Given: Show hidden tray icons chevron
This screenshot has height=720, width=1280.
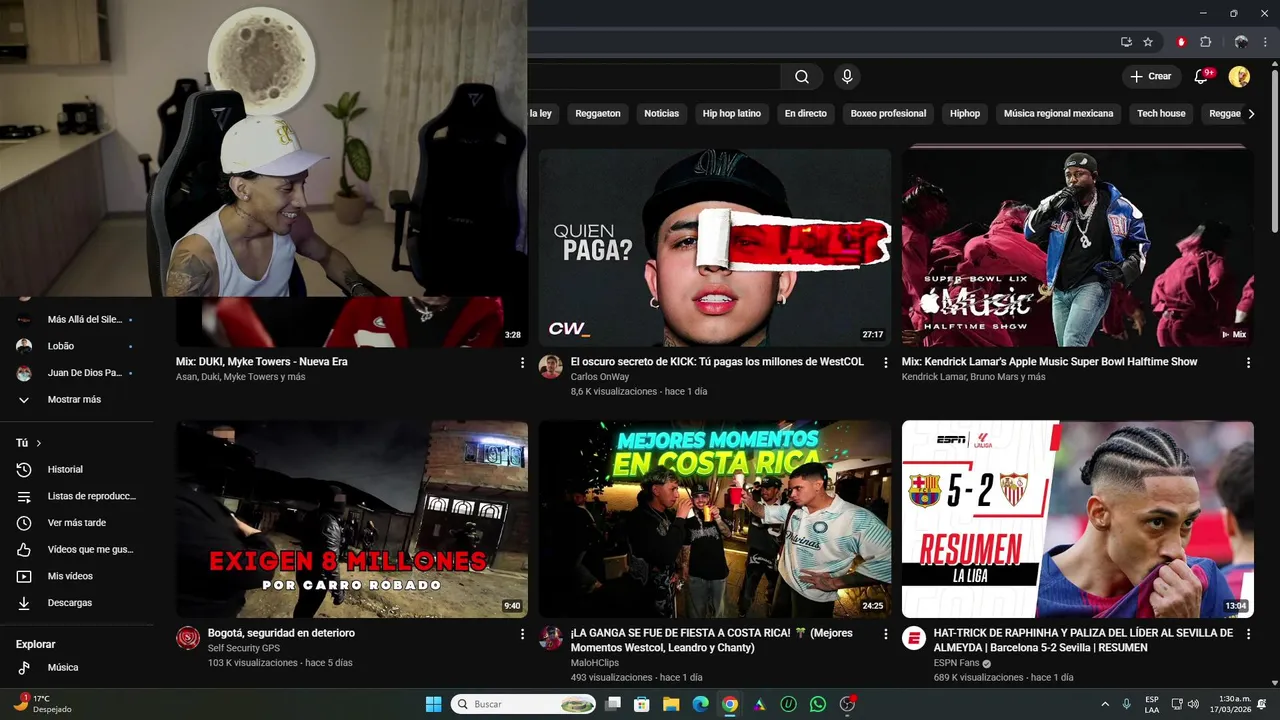Looking at the screenshot, I should (1105, 704).
